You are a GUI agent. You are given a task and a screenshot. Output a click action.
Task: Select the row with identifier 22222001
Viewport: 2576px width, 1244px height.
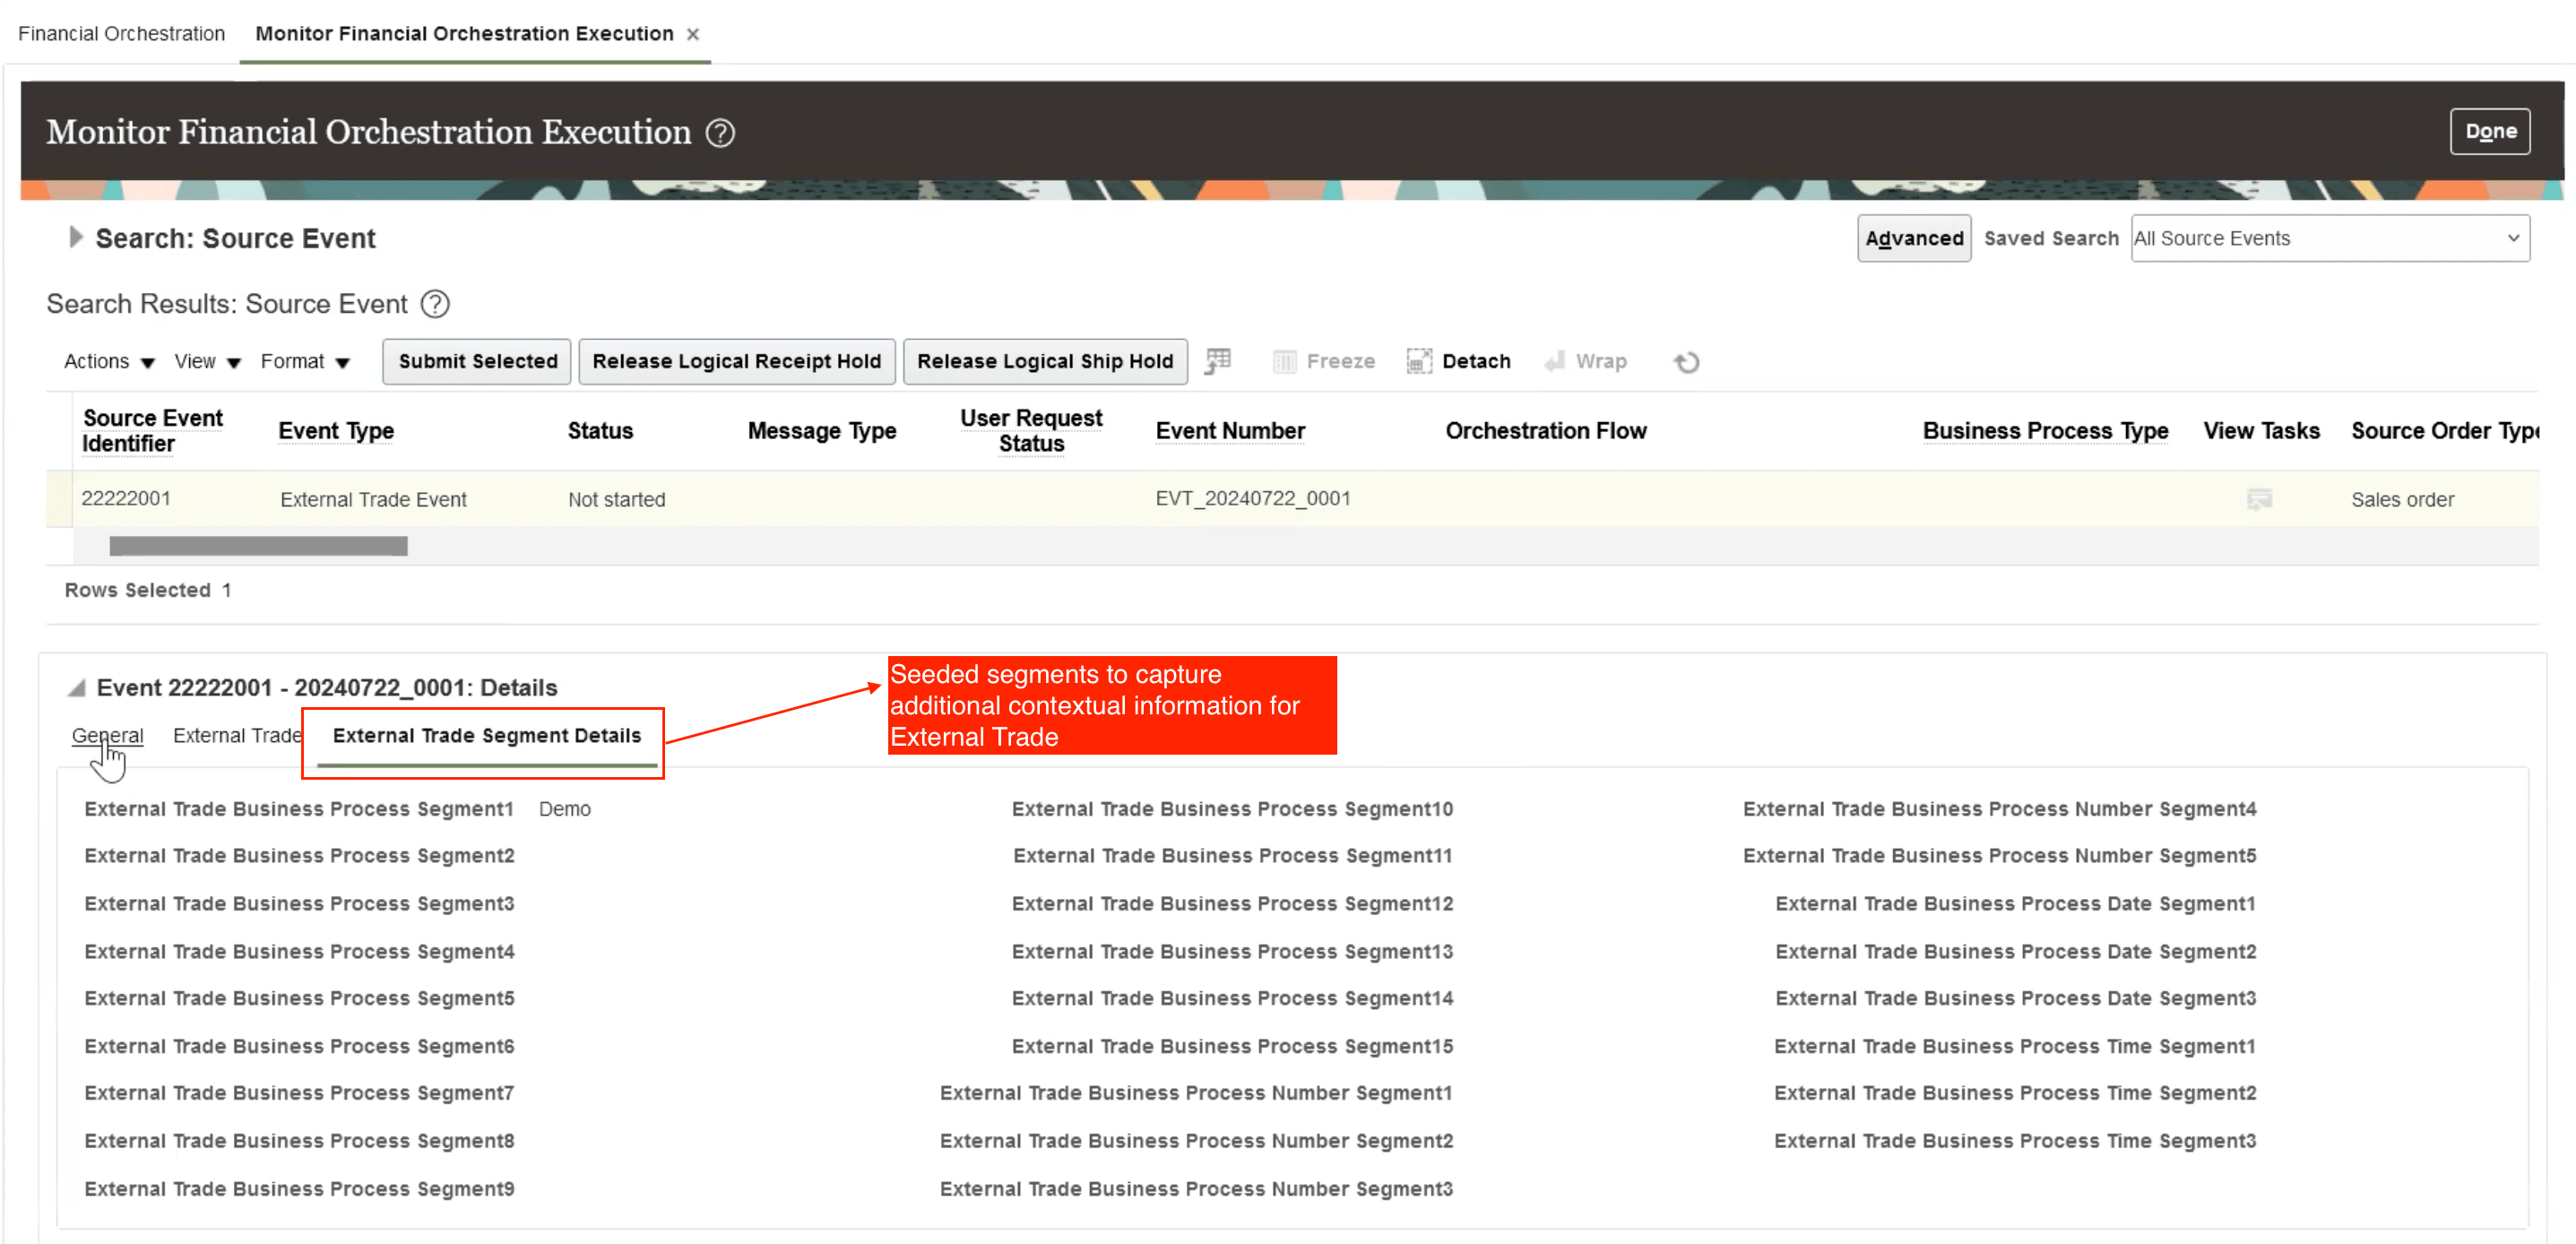pyautogui.click(x=126, y=499)
